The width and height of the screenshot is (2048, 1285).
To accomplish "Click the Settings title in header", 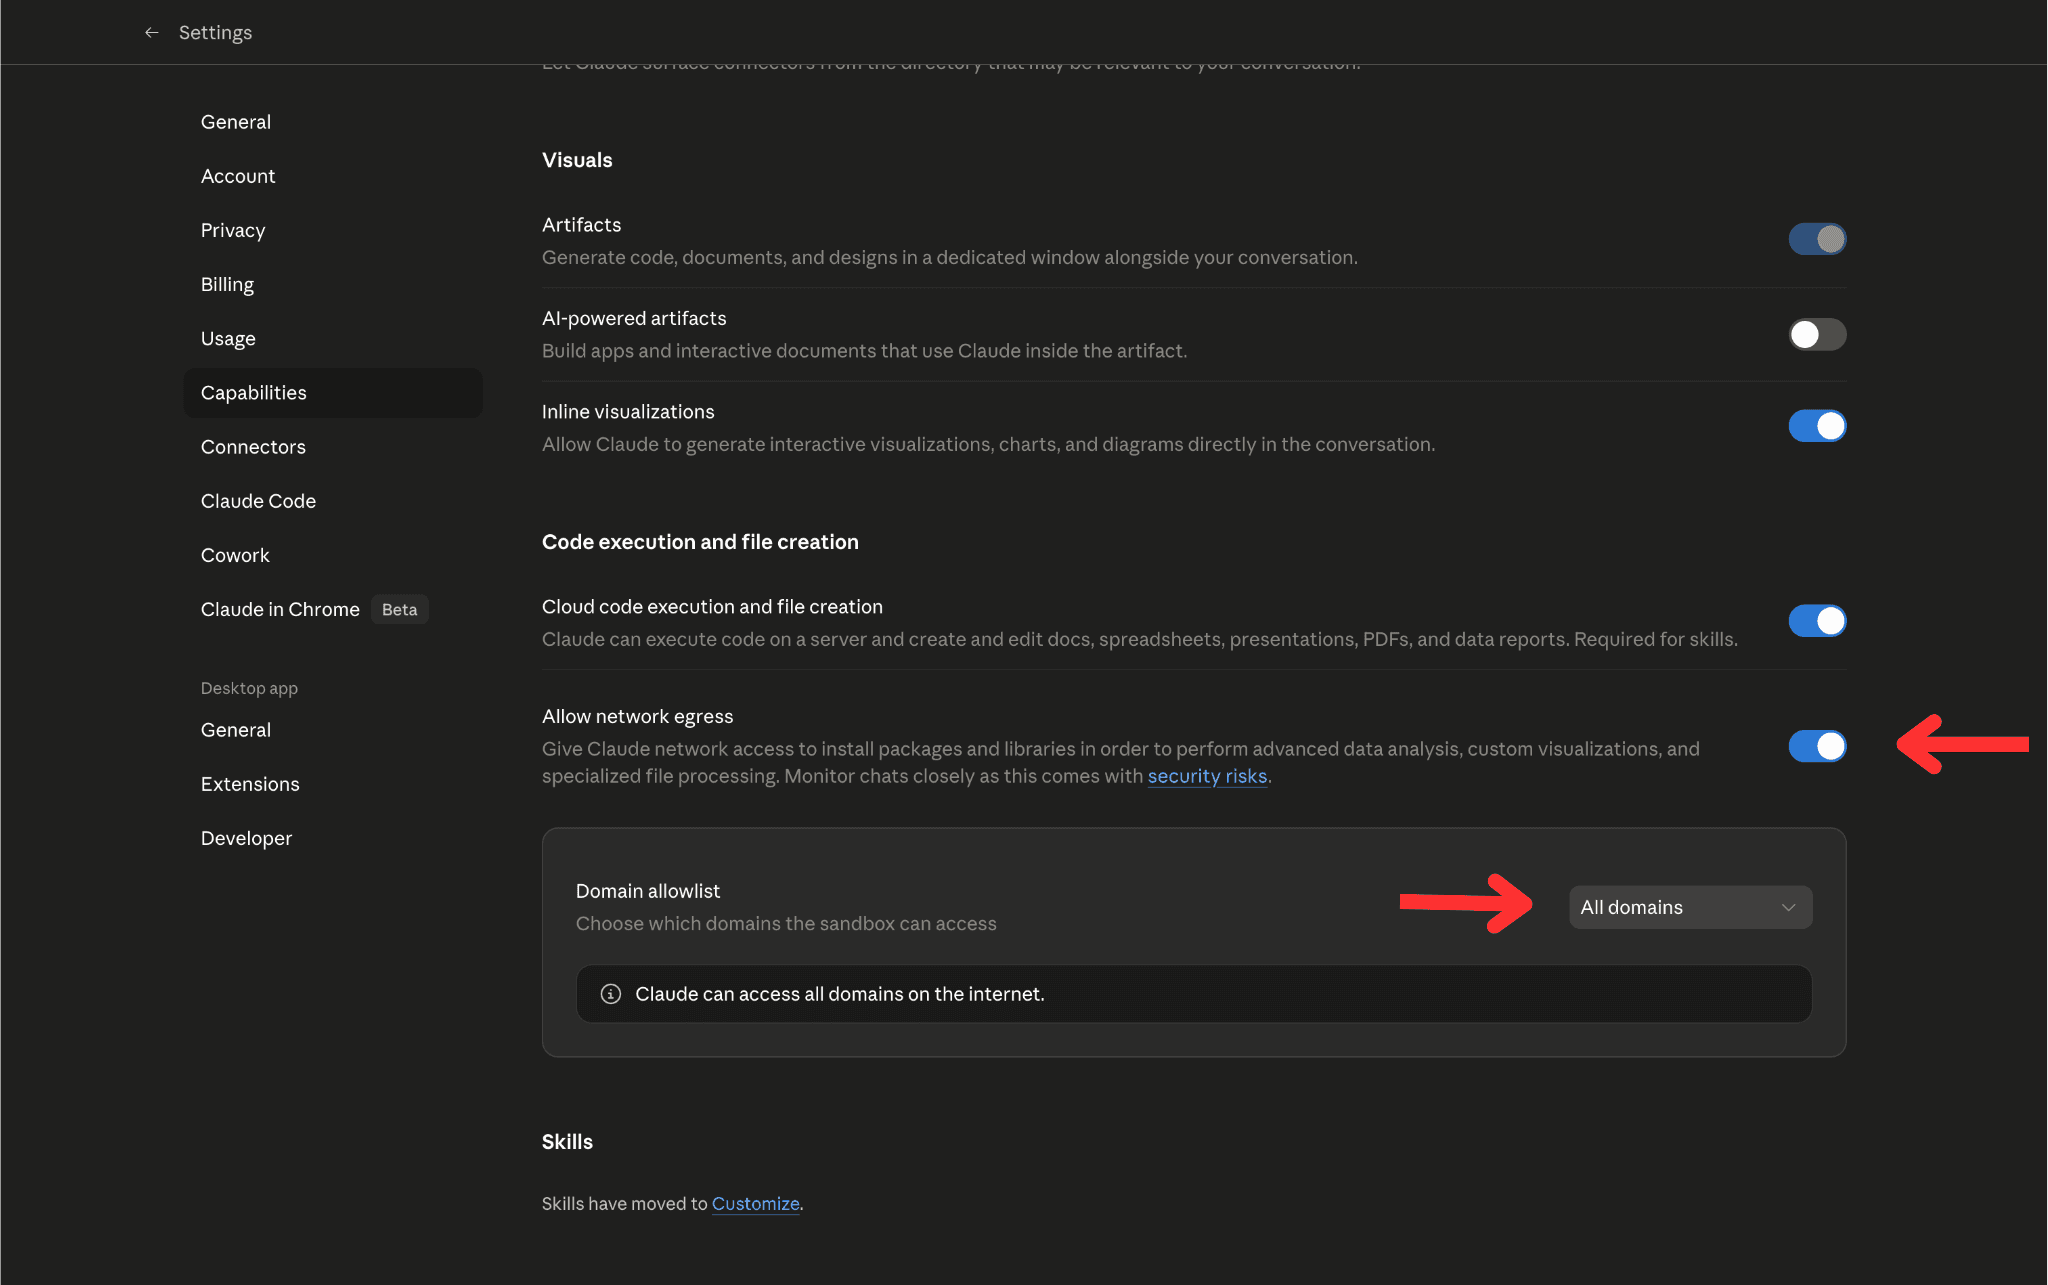I will pyautogui.click(x=215, y=33).
